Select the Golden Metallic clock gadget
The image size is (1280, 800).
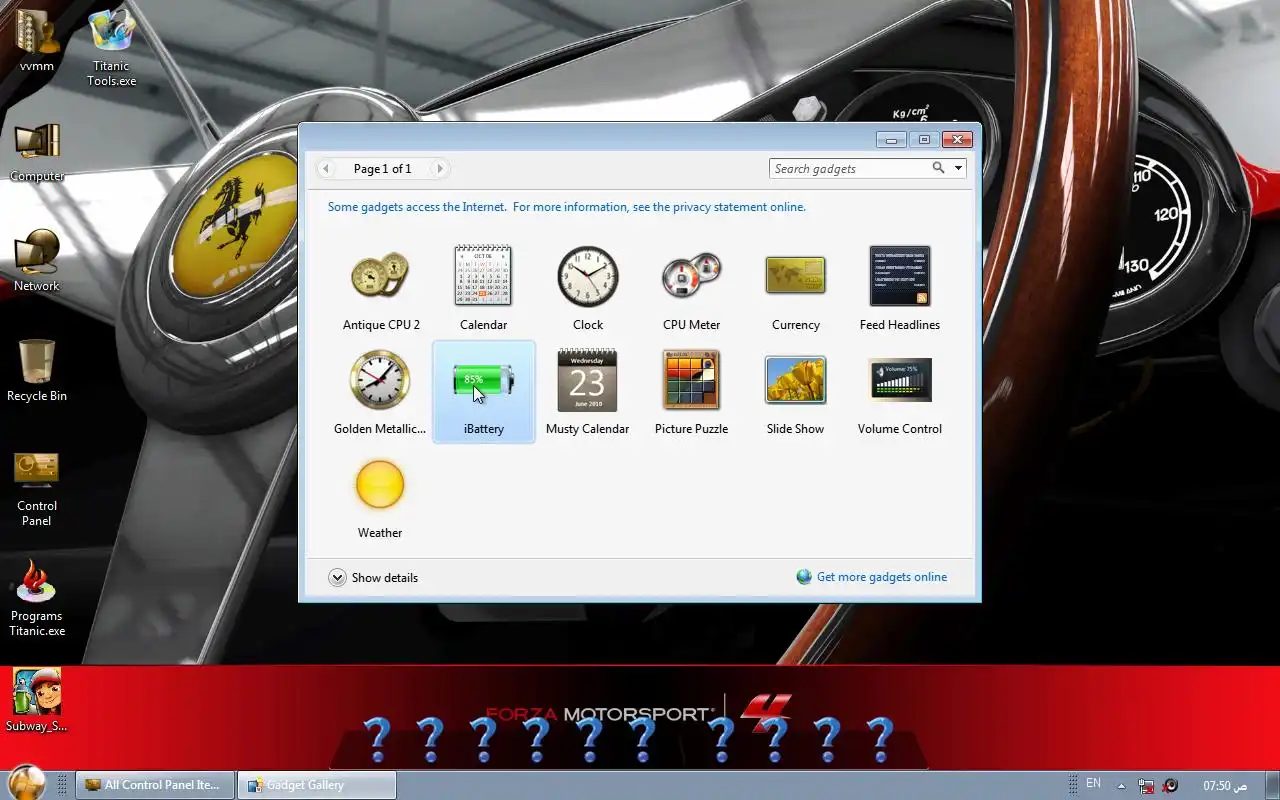pos(380,393)
